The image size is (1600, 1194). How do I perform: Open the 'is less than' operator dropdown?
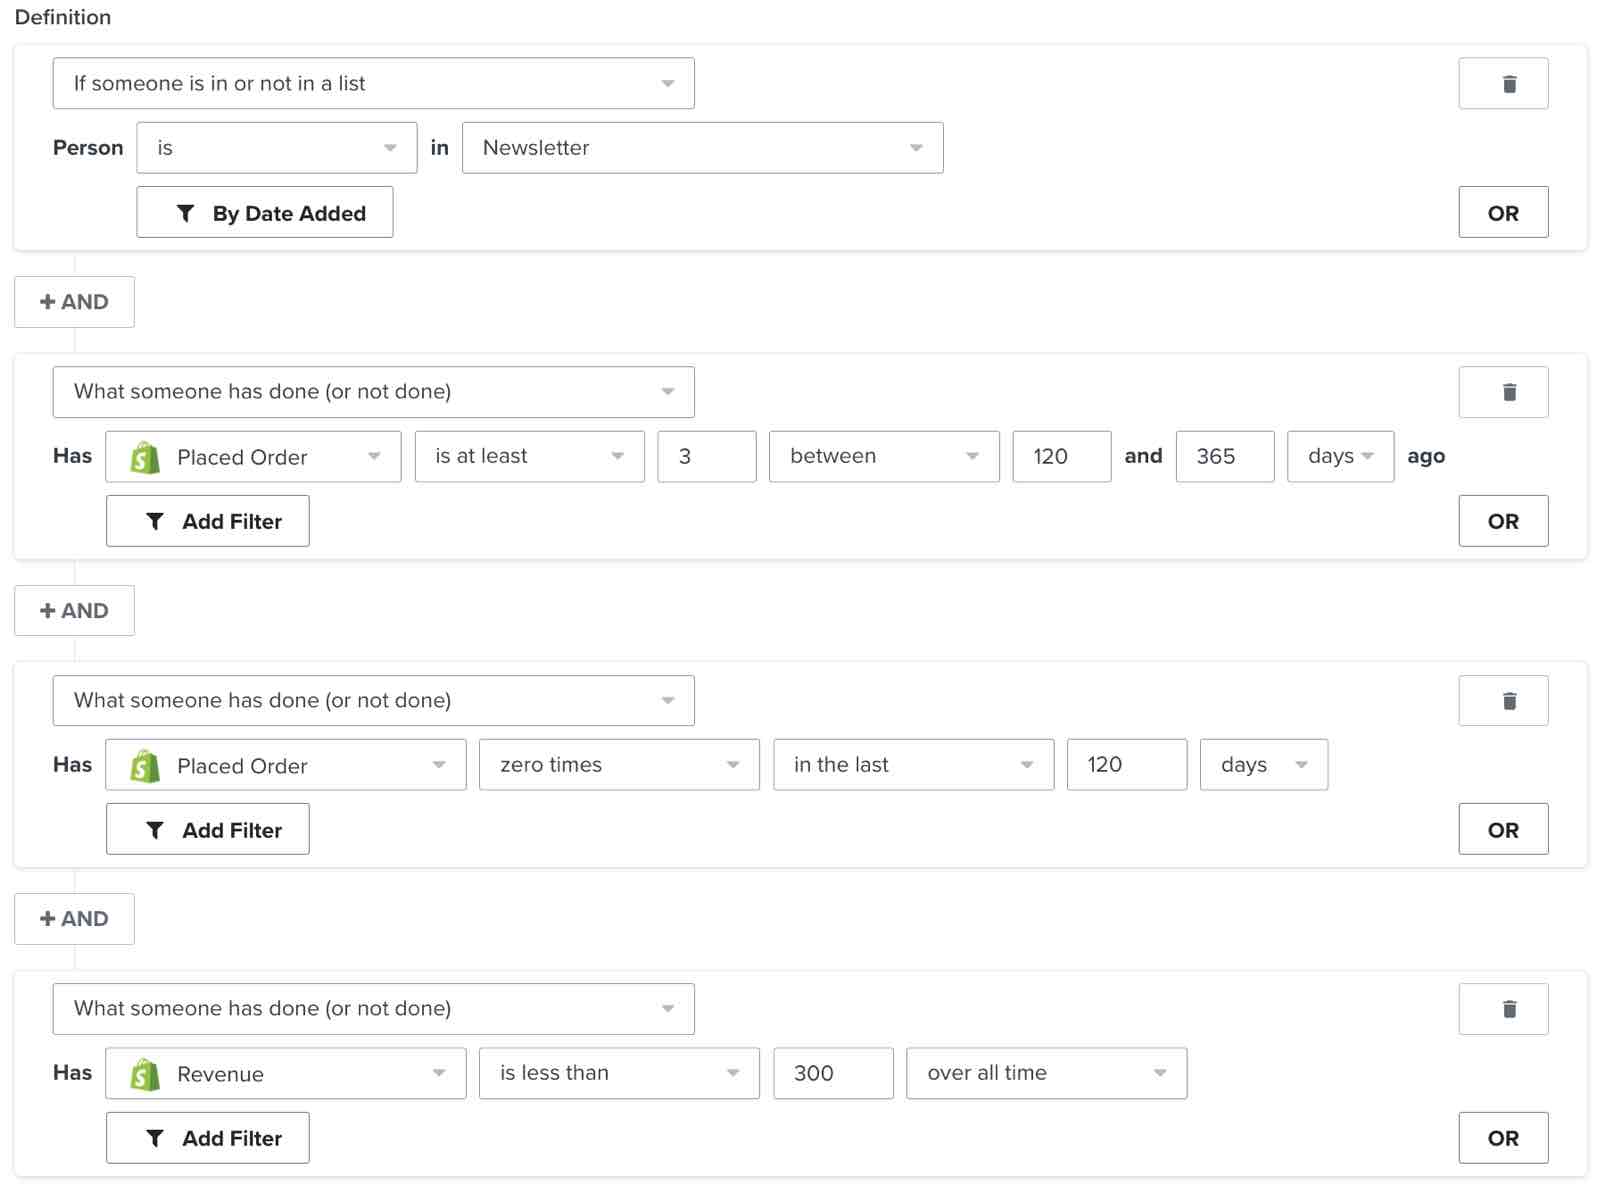(618, 1073)
